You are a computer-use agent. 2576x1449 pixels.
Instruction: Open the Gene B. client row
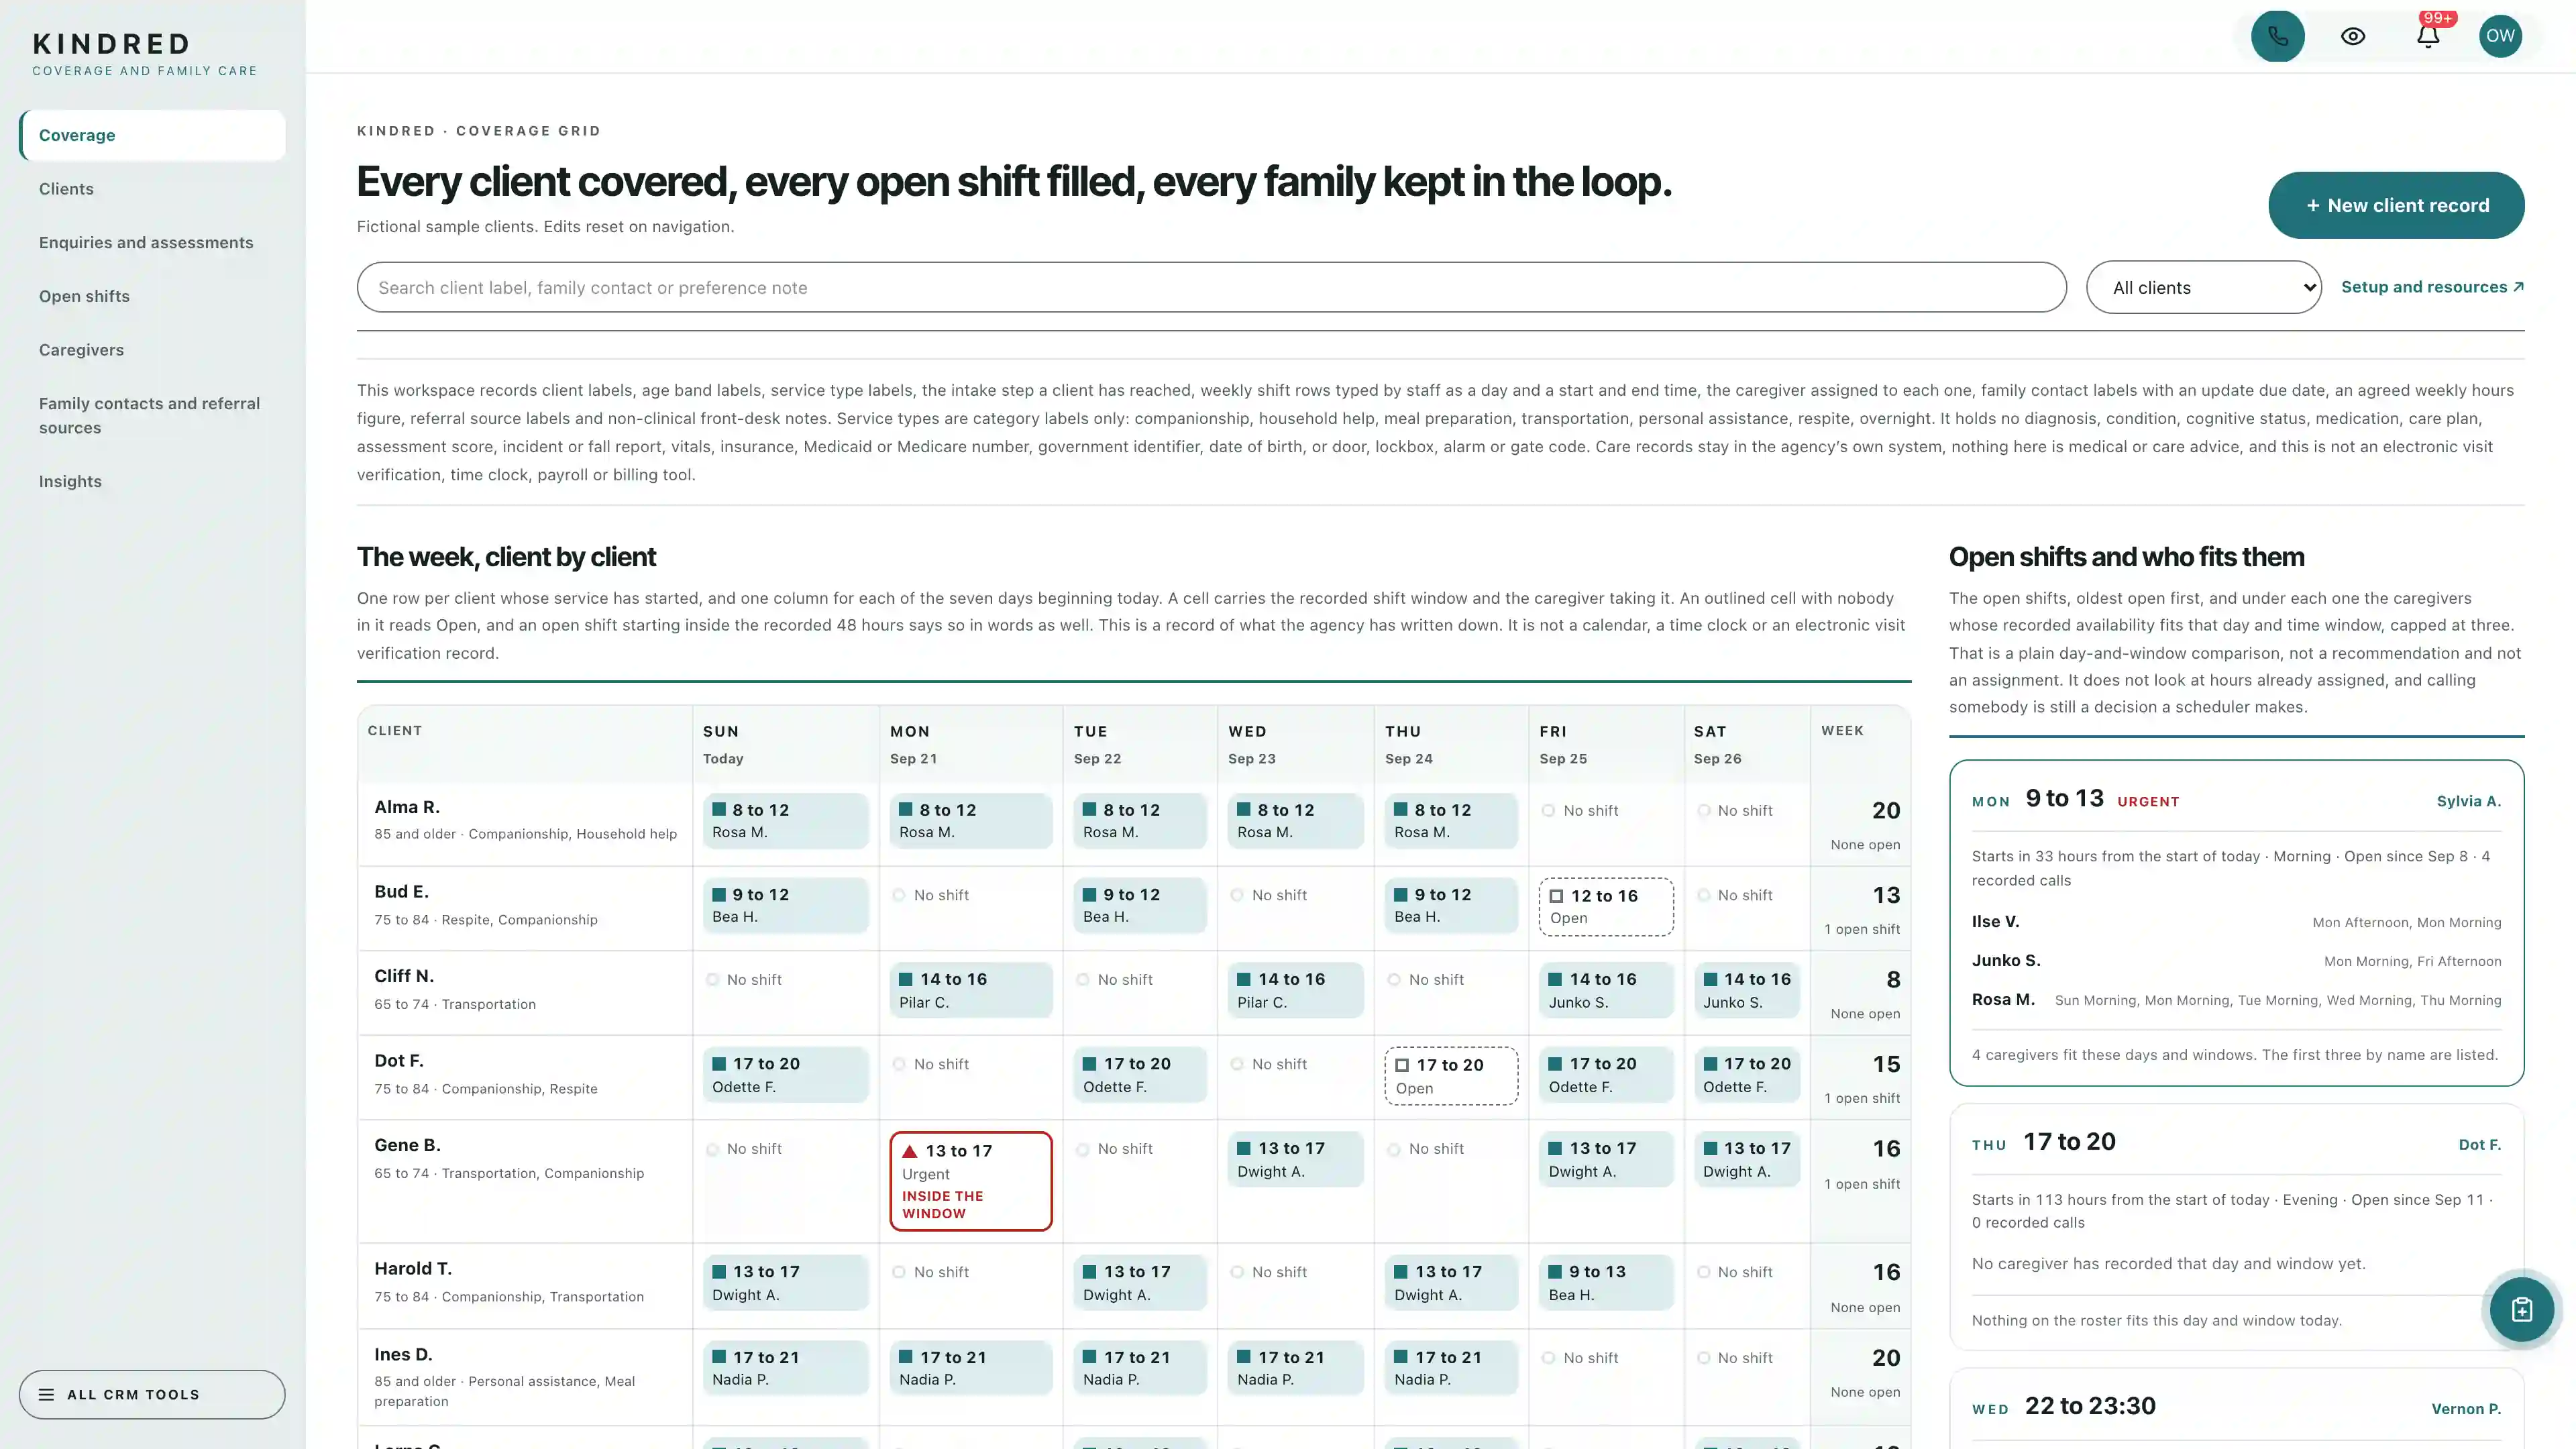[x=525, y=1180]
